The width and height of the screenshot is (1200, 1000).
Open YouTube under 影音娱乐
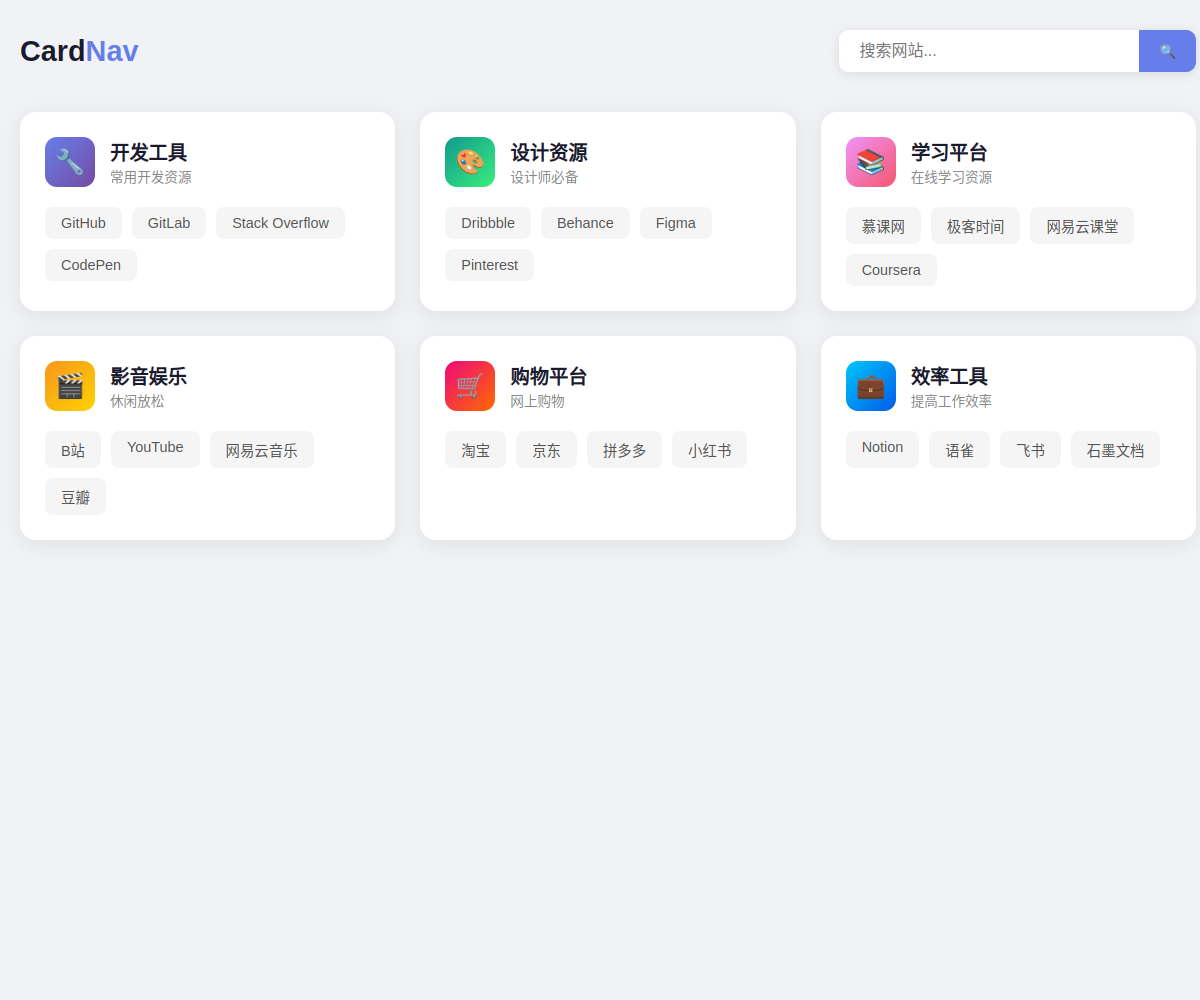pyautogui.click(x=155, y=449)
